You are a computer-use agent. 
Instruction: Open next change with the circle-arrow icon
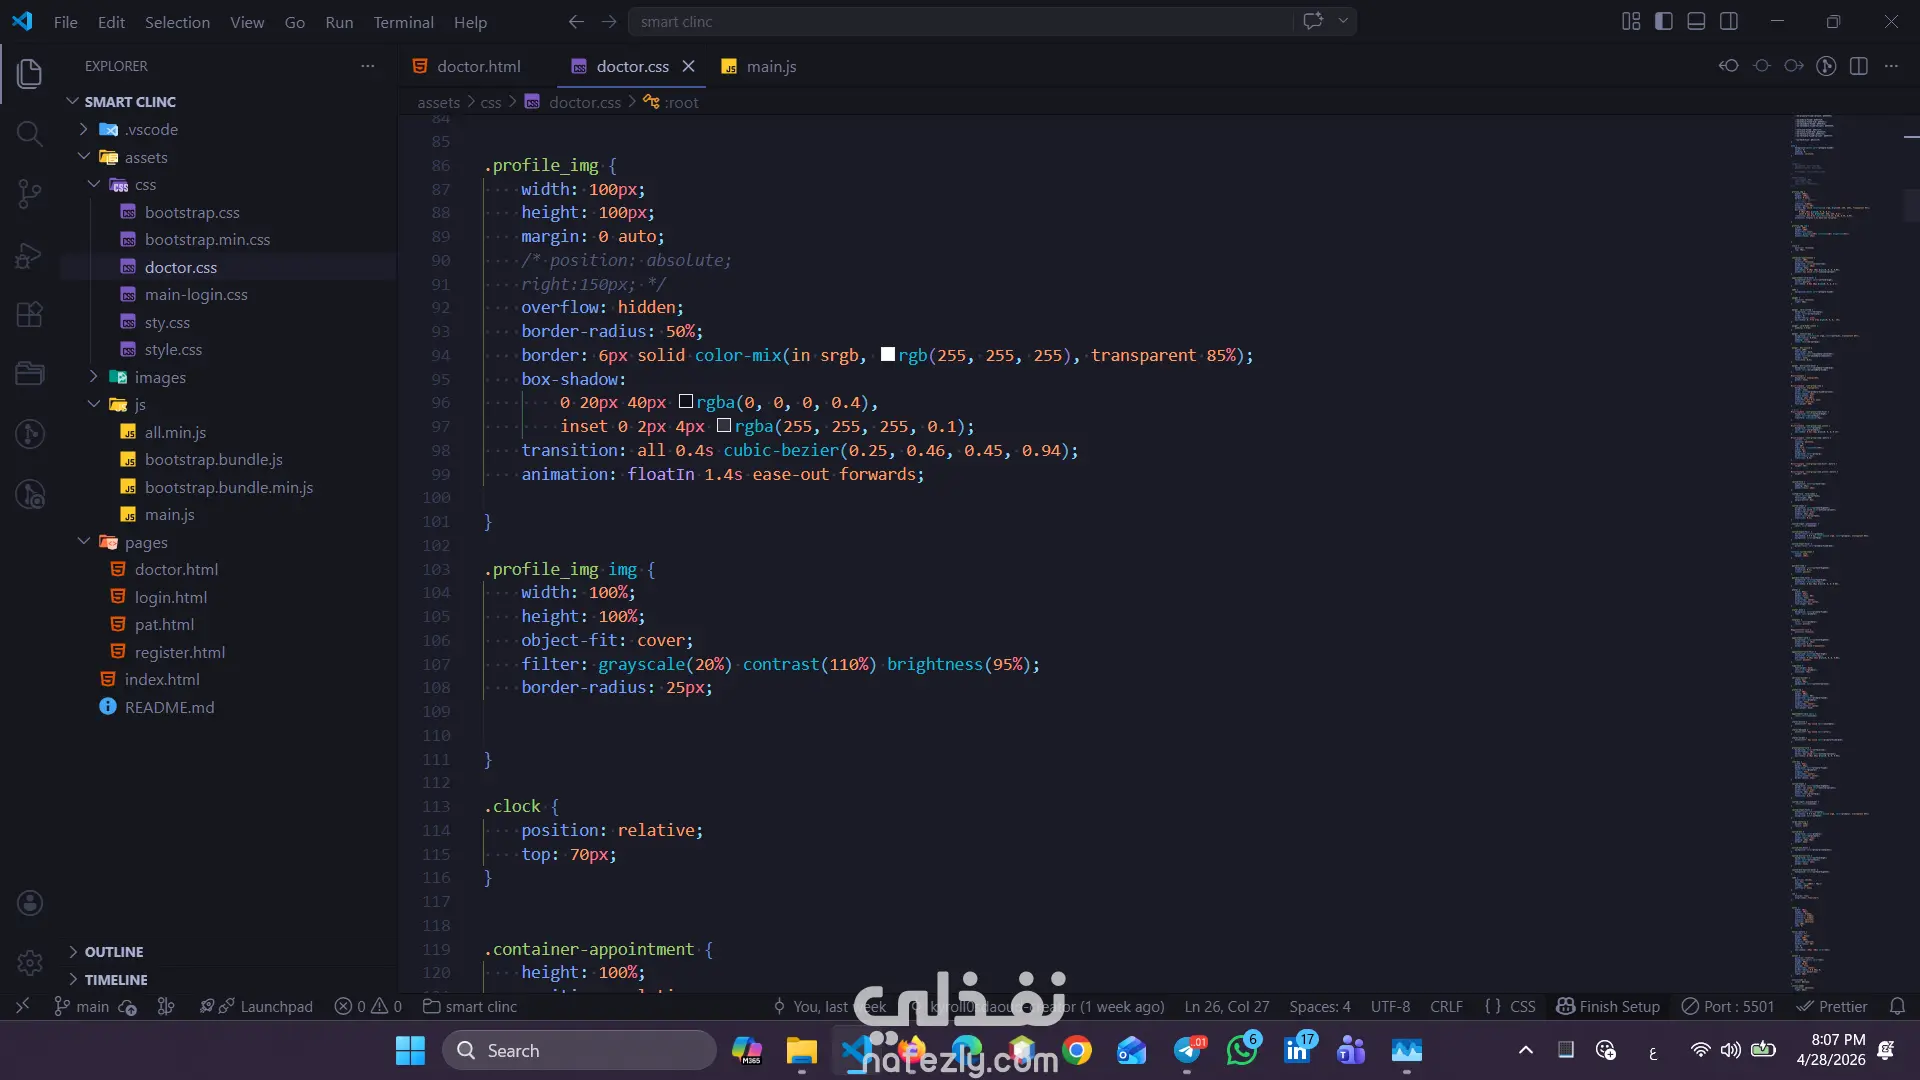[x=1794, y=66]
